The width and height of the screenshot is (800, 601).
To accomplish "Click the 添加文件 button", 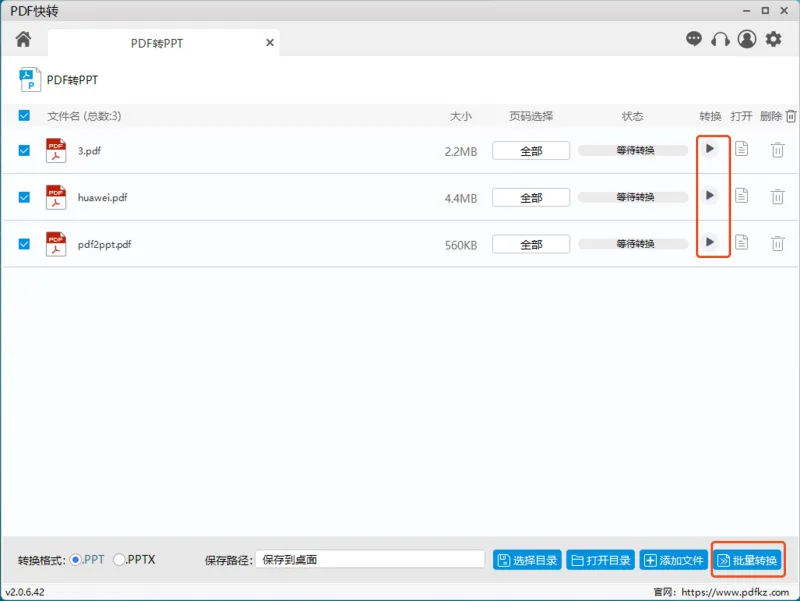I will pos(673,560).
